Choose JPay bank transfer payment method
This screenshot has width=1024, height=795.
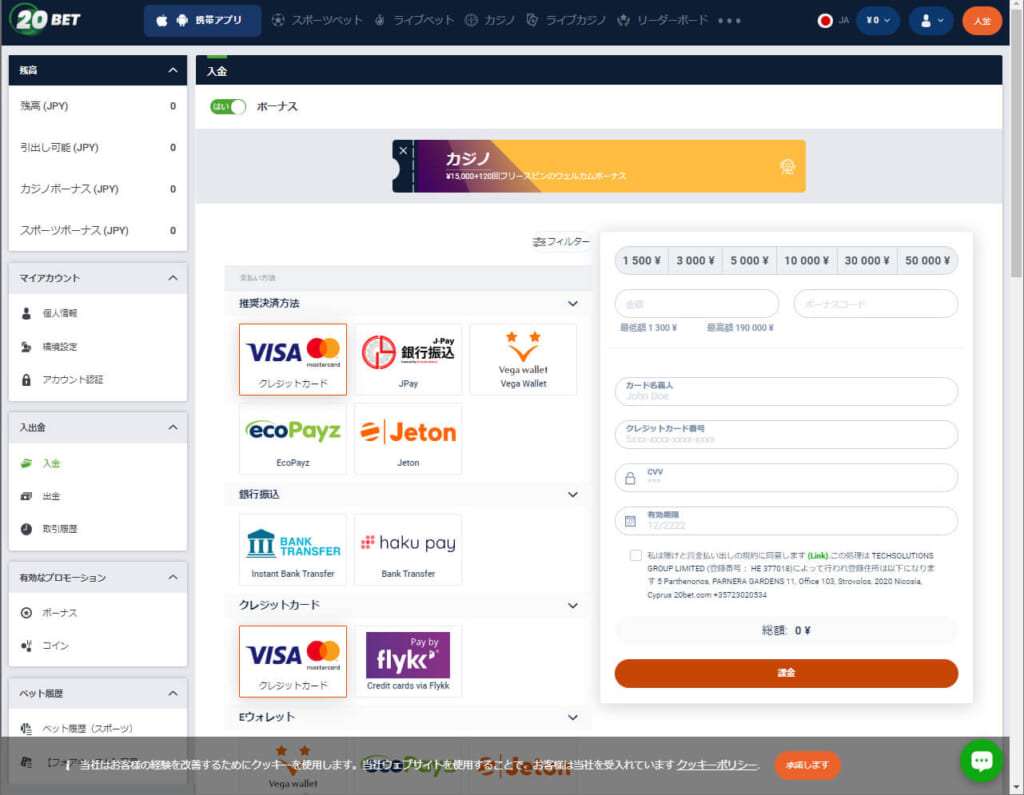pyautogui.click(x=408, y=359)
